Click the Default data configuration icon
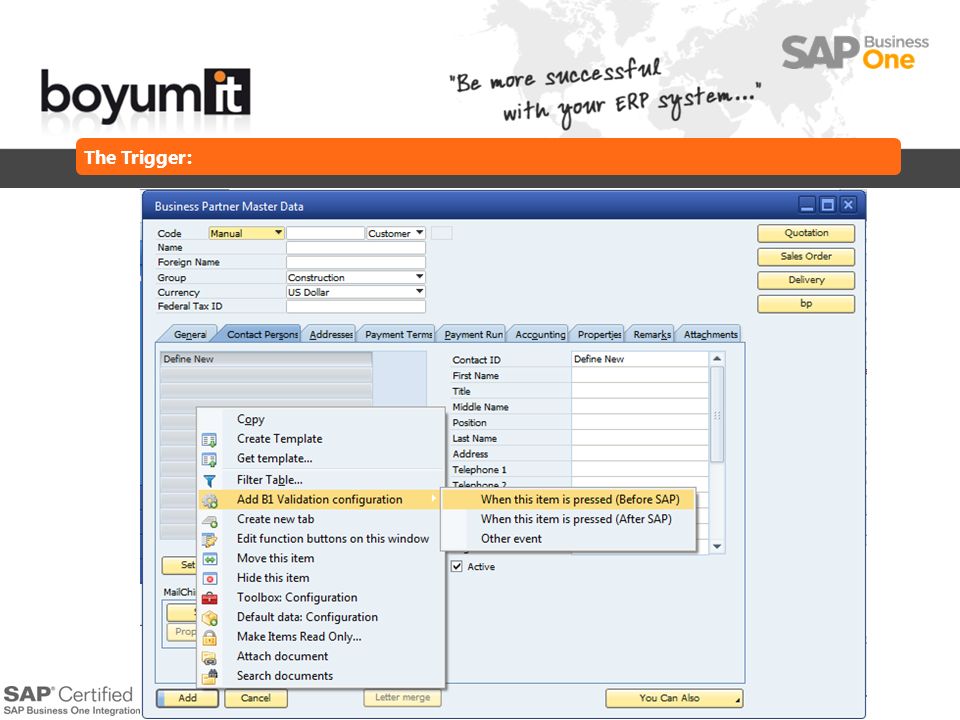 (x=209, y=618)
